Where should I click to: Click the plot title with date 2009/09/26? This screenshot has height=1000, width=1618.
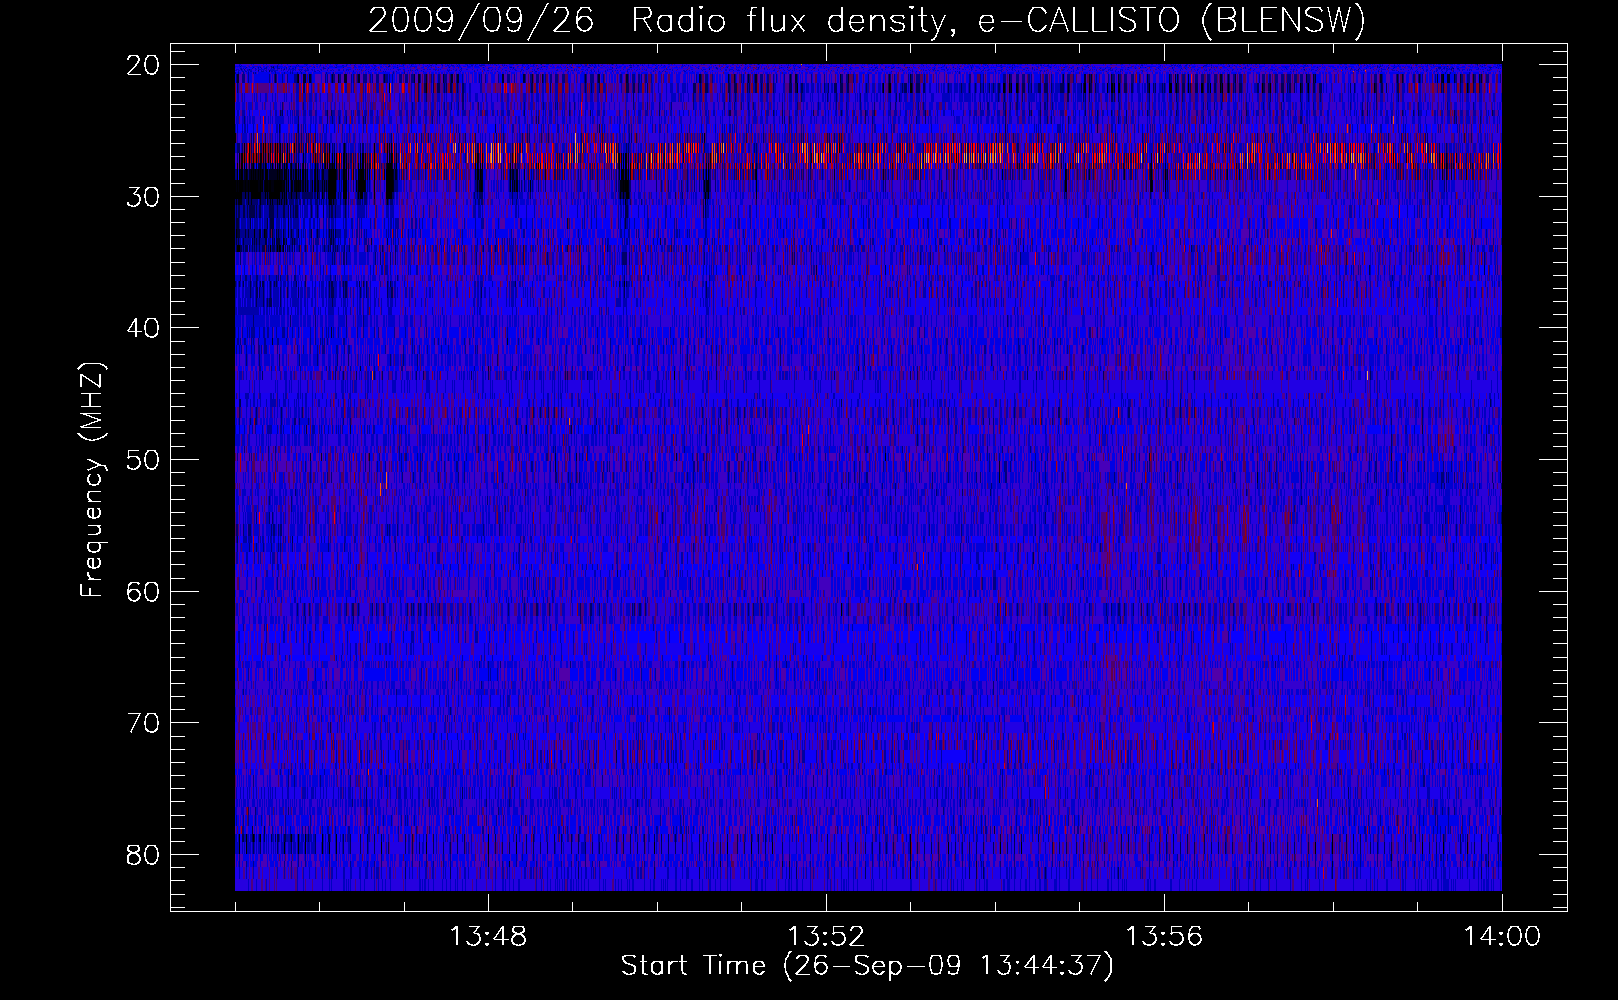[867, 21]
